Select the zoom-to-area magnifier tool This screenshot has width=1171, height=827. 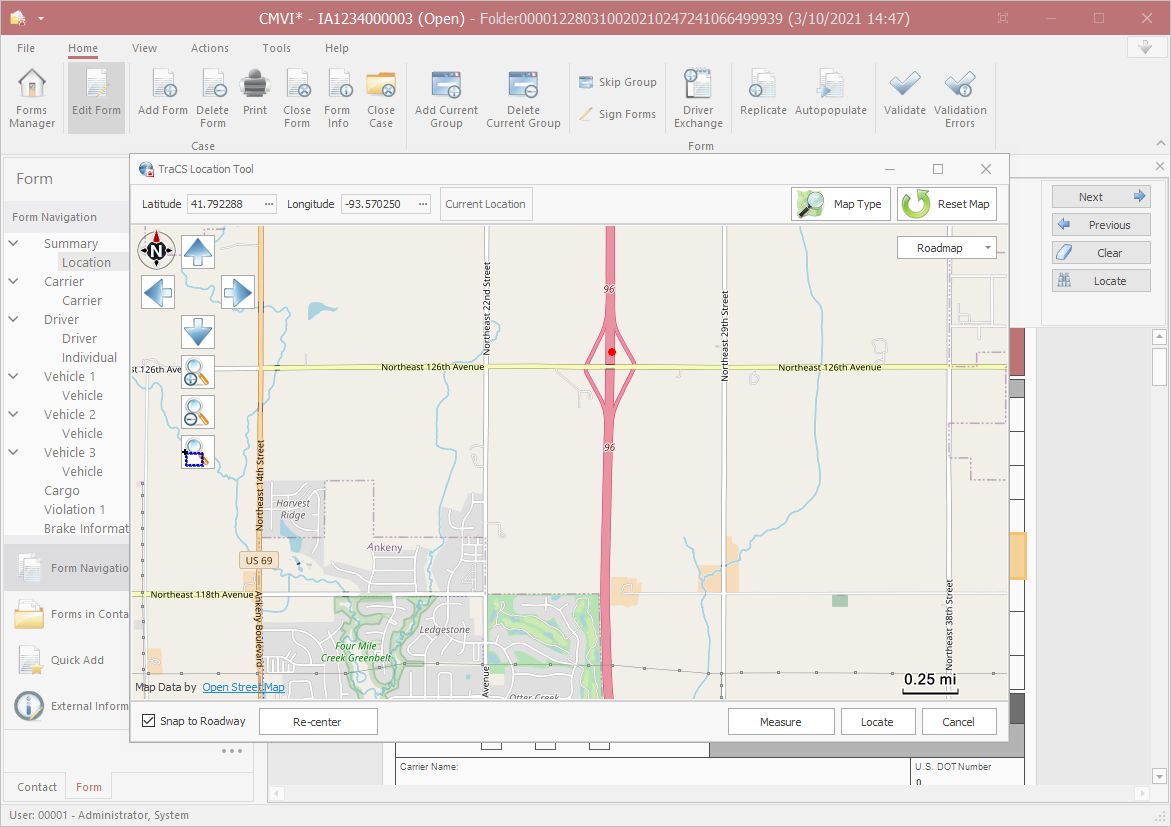tap(198, 452)
